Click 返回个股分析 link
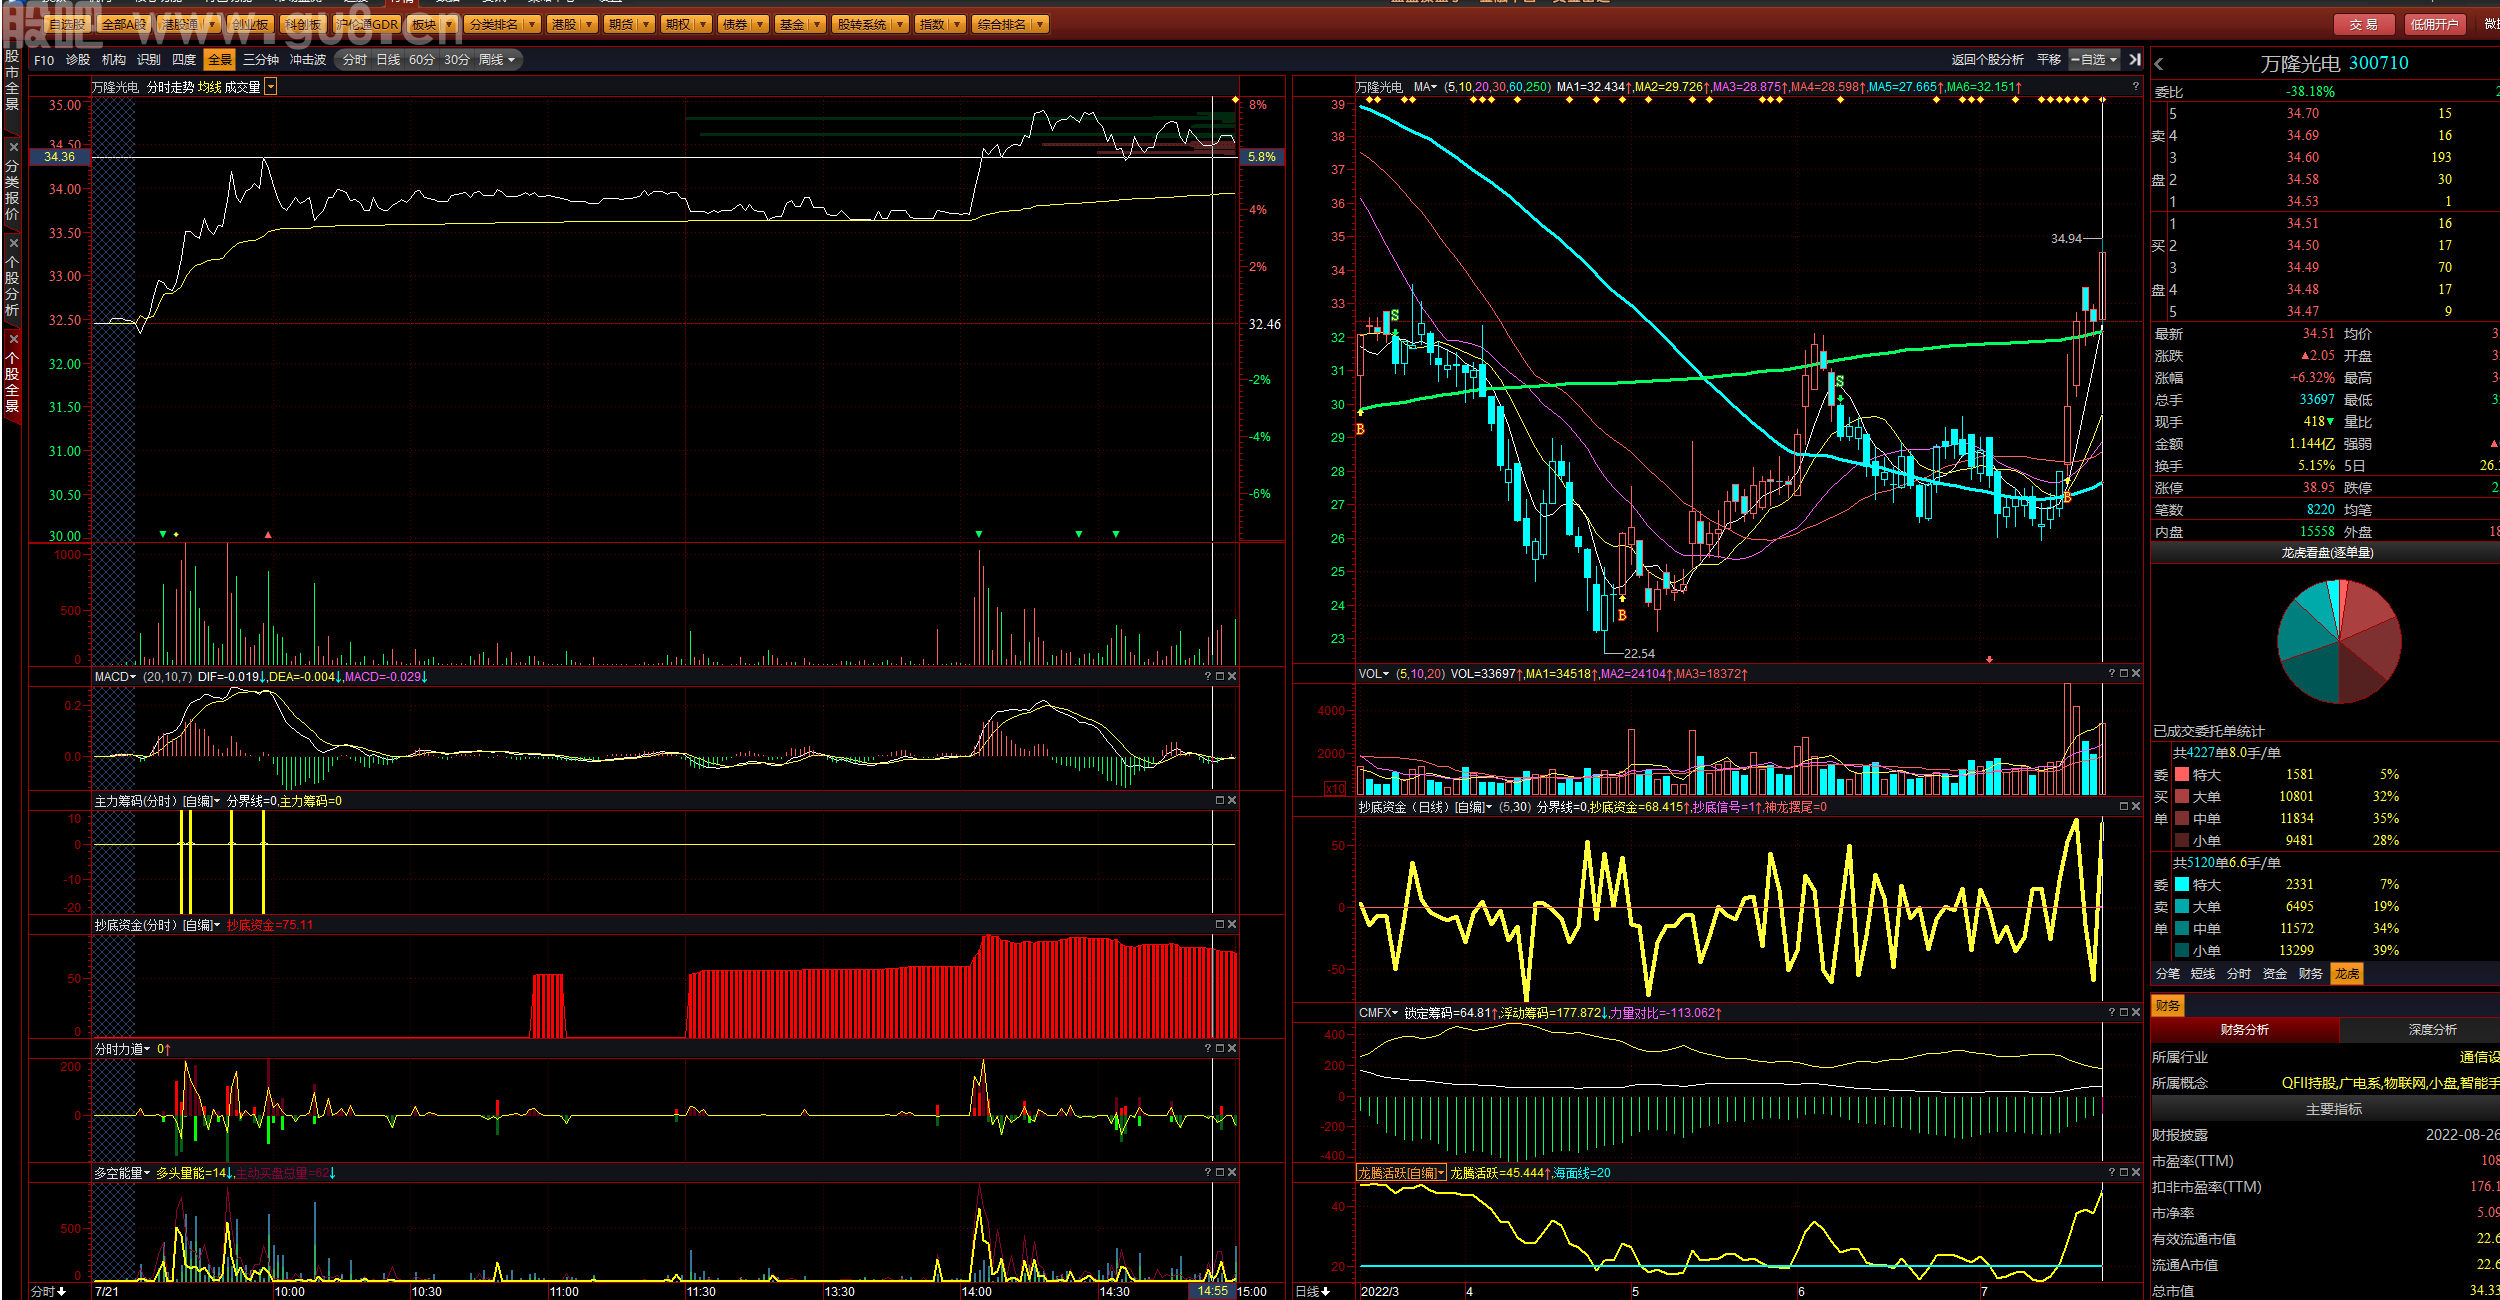The image size is (2500, 1300). click(x=1987, y=60)
